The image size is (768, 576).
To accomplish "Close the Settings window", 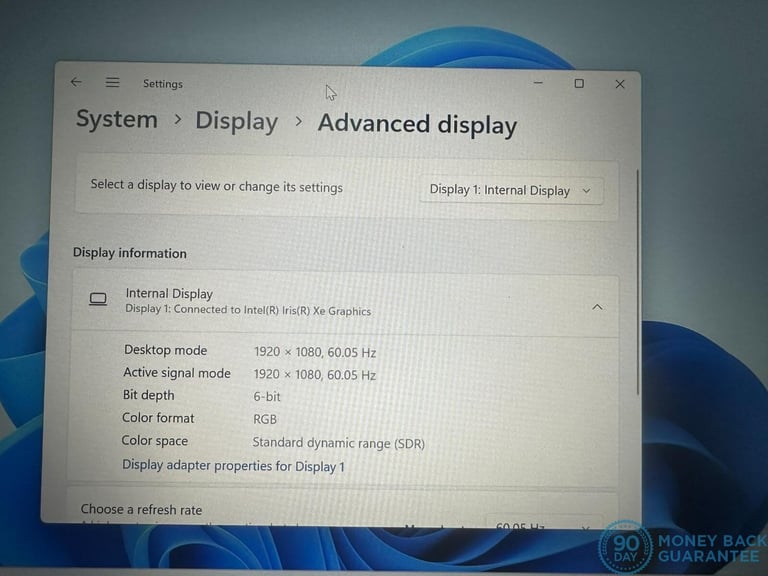I will coord(620,84).
